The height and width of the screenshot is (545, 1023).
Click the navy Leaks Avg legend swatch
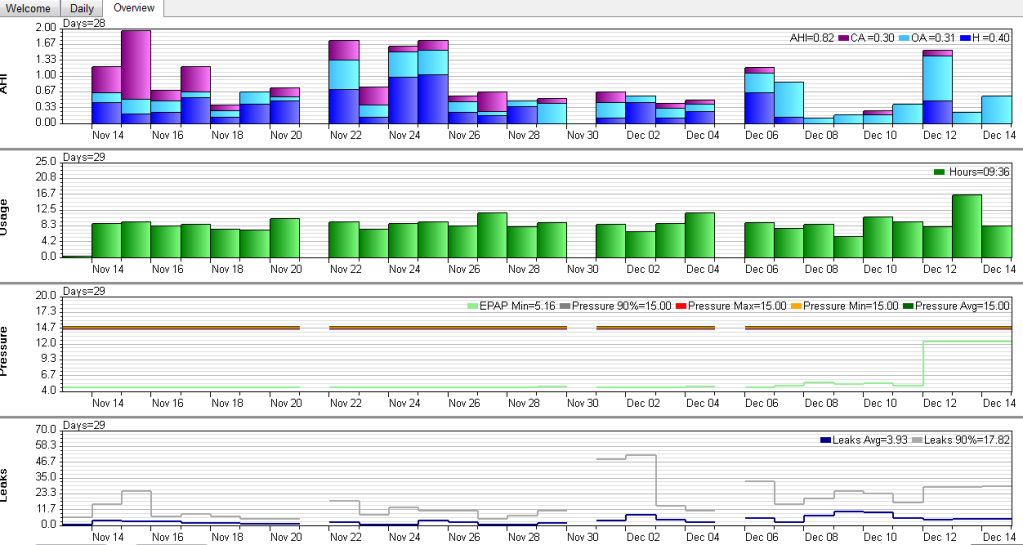coord(826,440)
